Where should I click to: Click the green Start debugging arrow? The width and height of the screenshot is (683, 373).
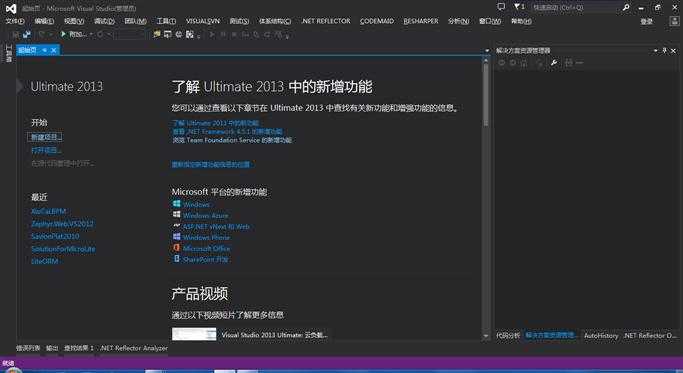[x=63, y=34]
